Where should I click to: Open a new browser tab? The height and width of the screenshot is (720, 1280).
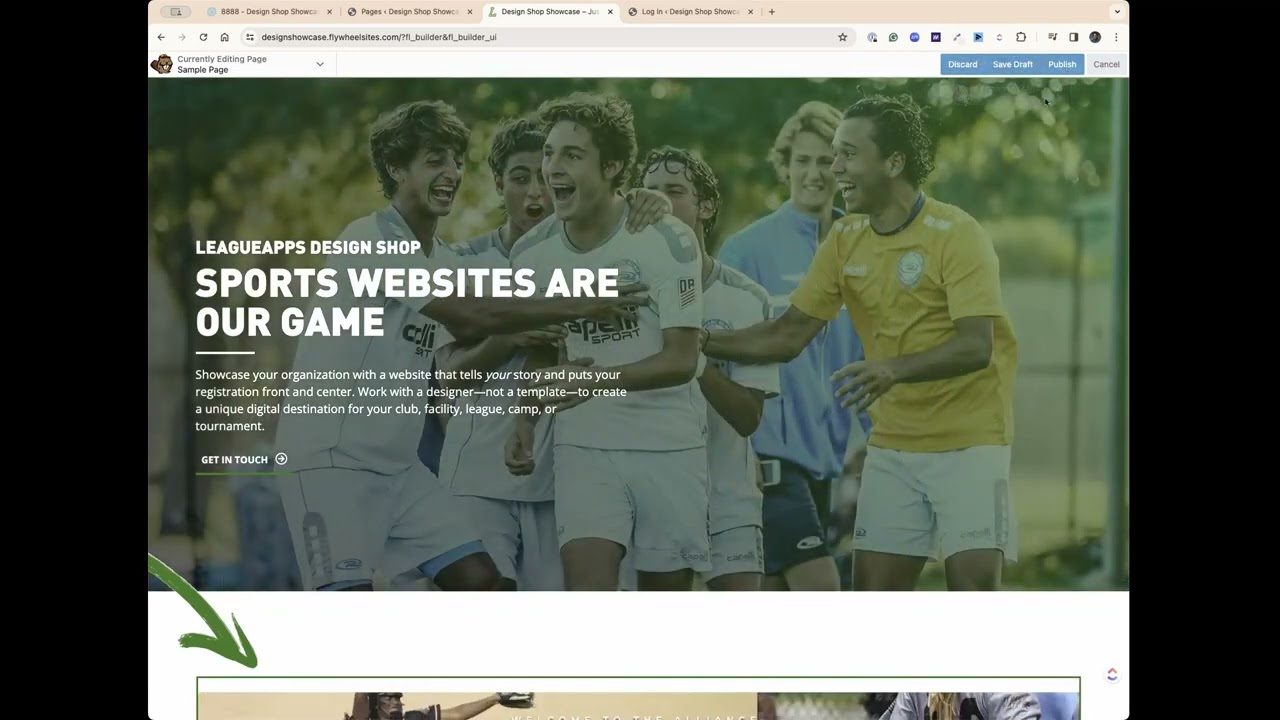771,12
